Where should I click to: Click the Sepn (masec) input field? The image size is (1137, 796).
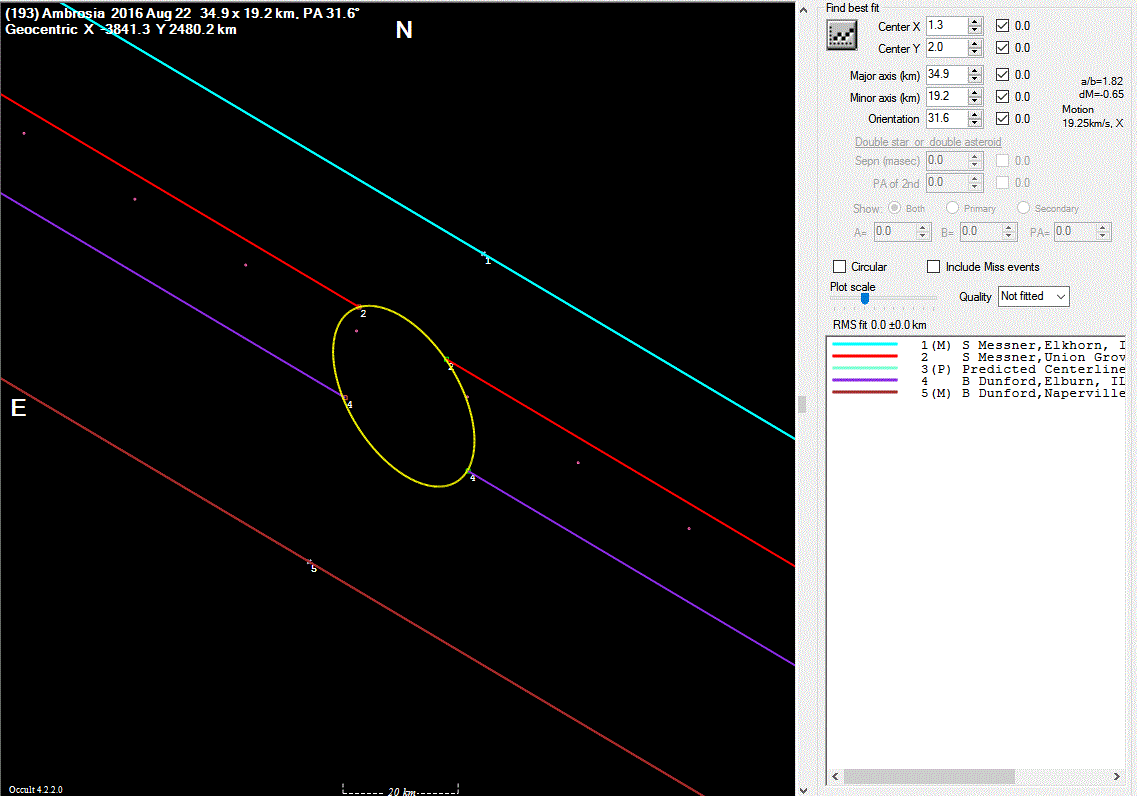pos(947,161)
